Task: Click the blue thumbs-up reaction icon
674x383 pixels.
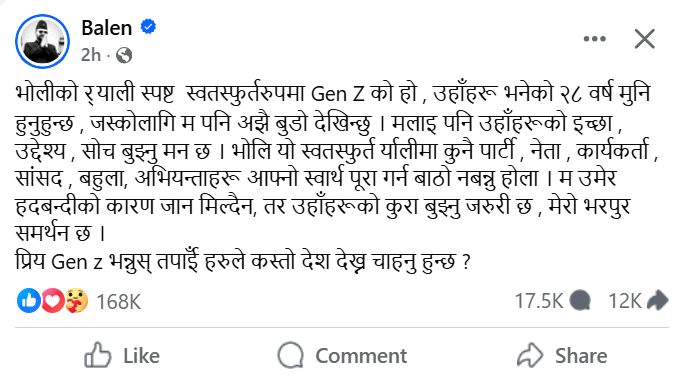Action: (x=29, y=300)
